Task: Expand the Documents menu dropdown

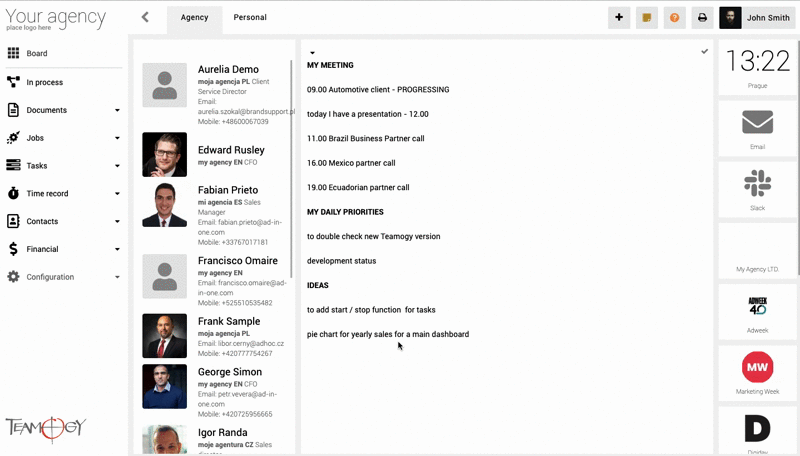Action: [117, 110]
